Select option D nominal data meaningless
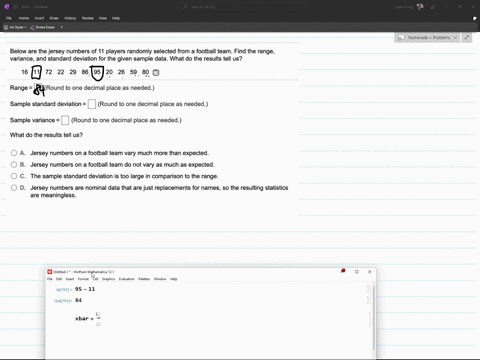 14,188
